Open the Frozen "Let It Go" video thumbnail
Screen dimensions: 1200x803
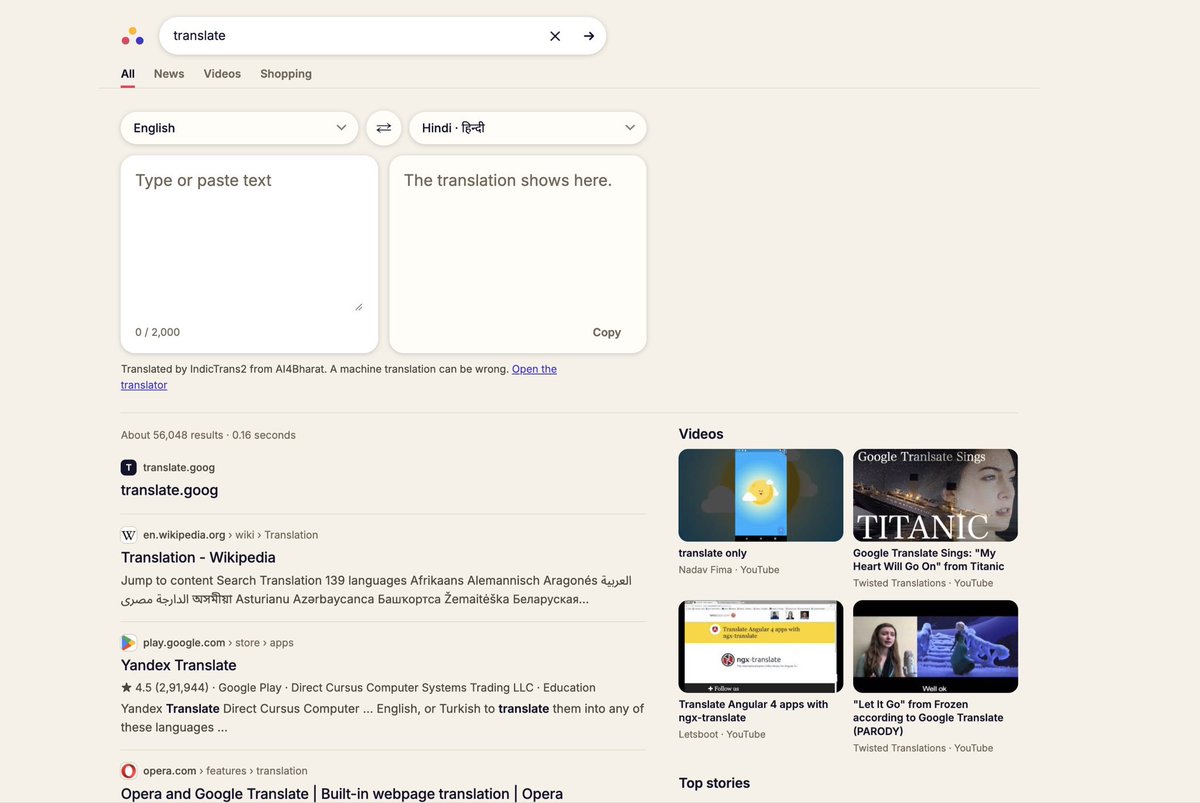[x=935, y=646]
